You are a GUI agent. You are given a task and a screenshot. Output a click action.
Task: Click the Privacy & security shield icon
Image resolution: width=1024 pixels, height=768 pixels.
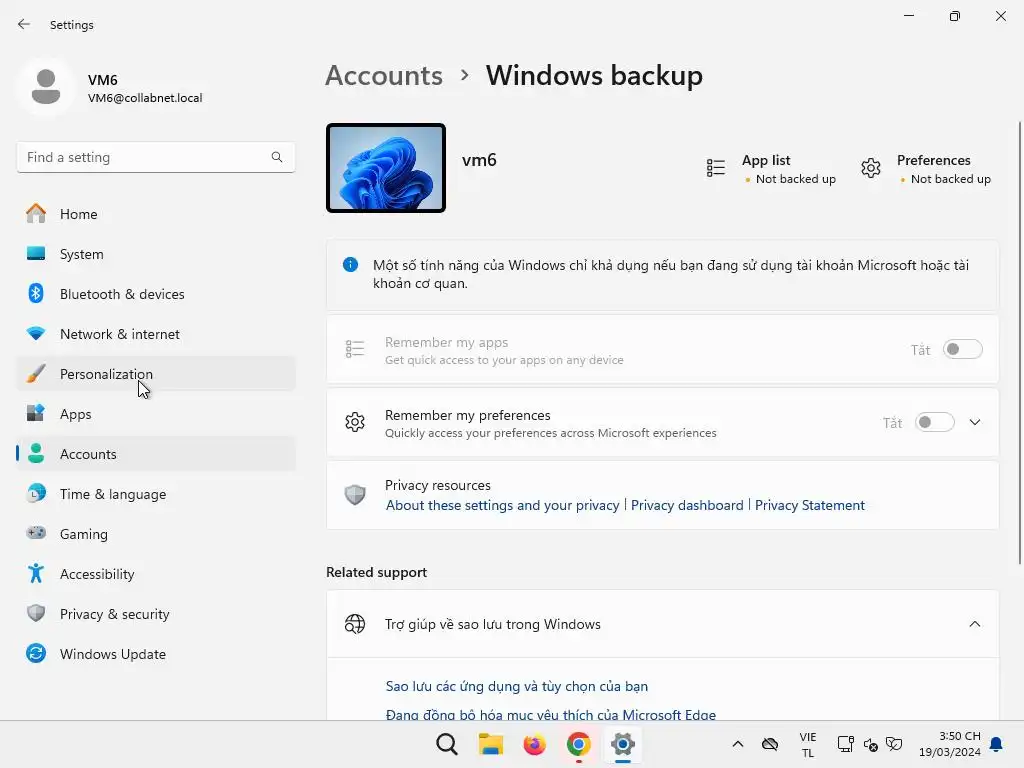coord(36,613)
